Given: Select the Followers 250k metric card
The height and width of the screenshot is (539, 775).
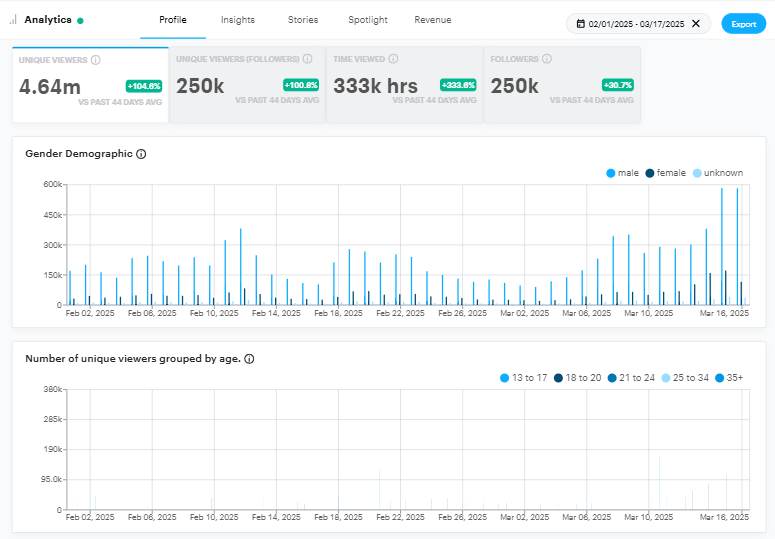Looking at the screenshot, I should click(x=562, y=84).
